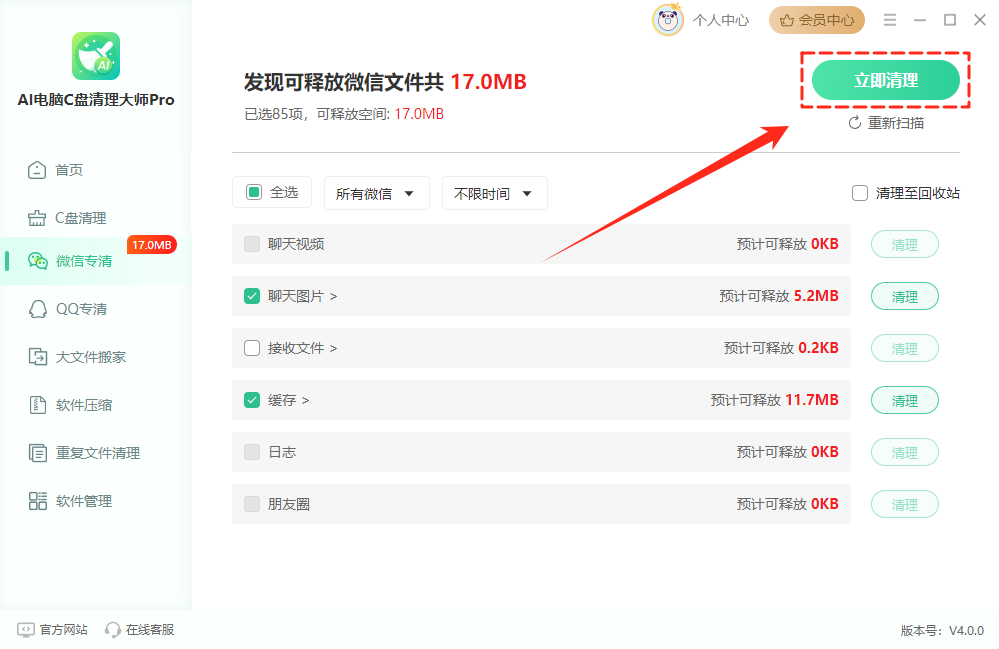Open the 所有微信 dropdown
This screenshot has height=649, width=999.
tap(377, 193)
